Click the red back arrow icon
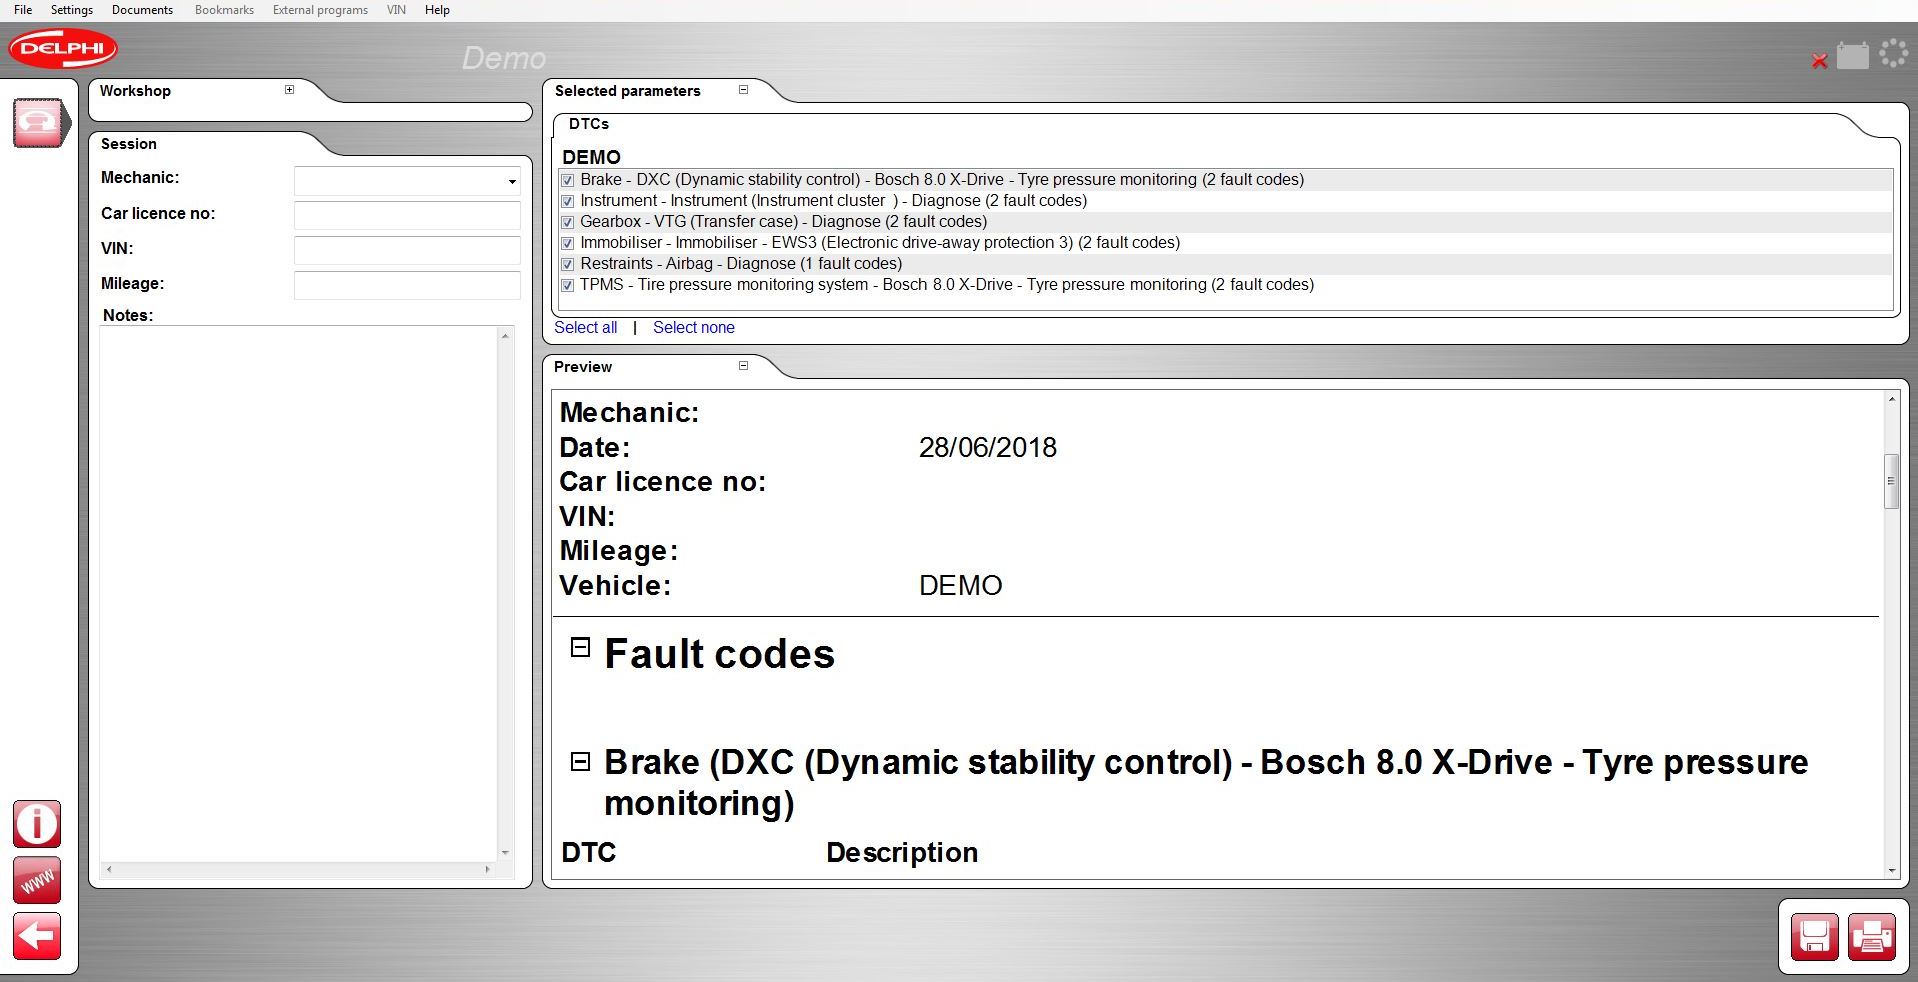1918x982 pixels. (37, 937)
